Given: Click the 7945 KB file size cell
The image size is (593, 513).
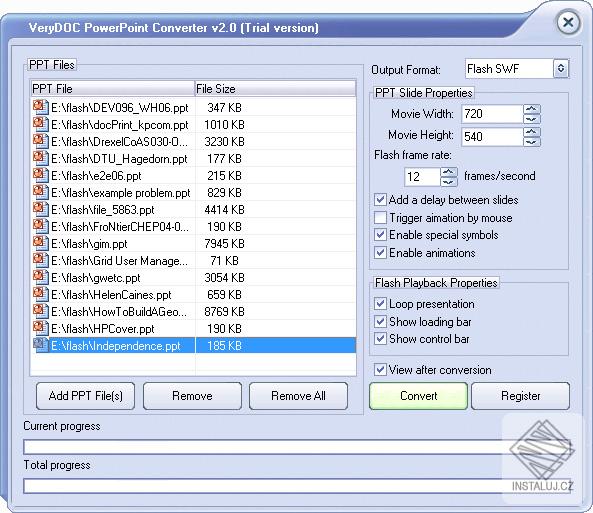Looking at the screenshot, I should (x=224, y=244).
